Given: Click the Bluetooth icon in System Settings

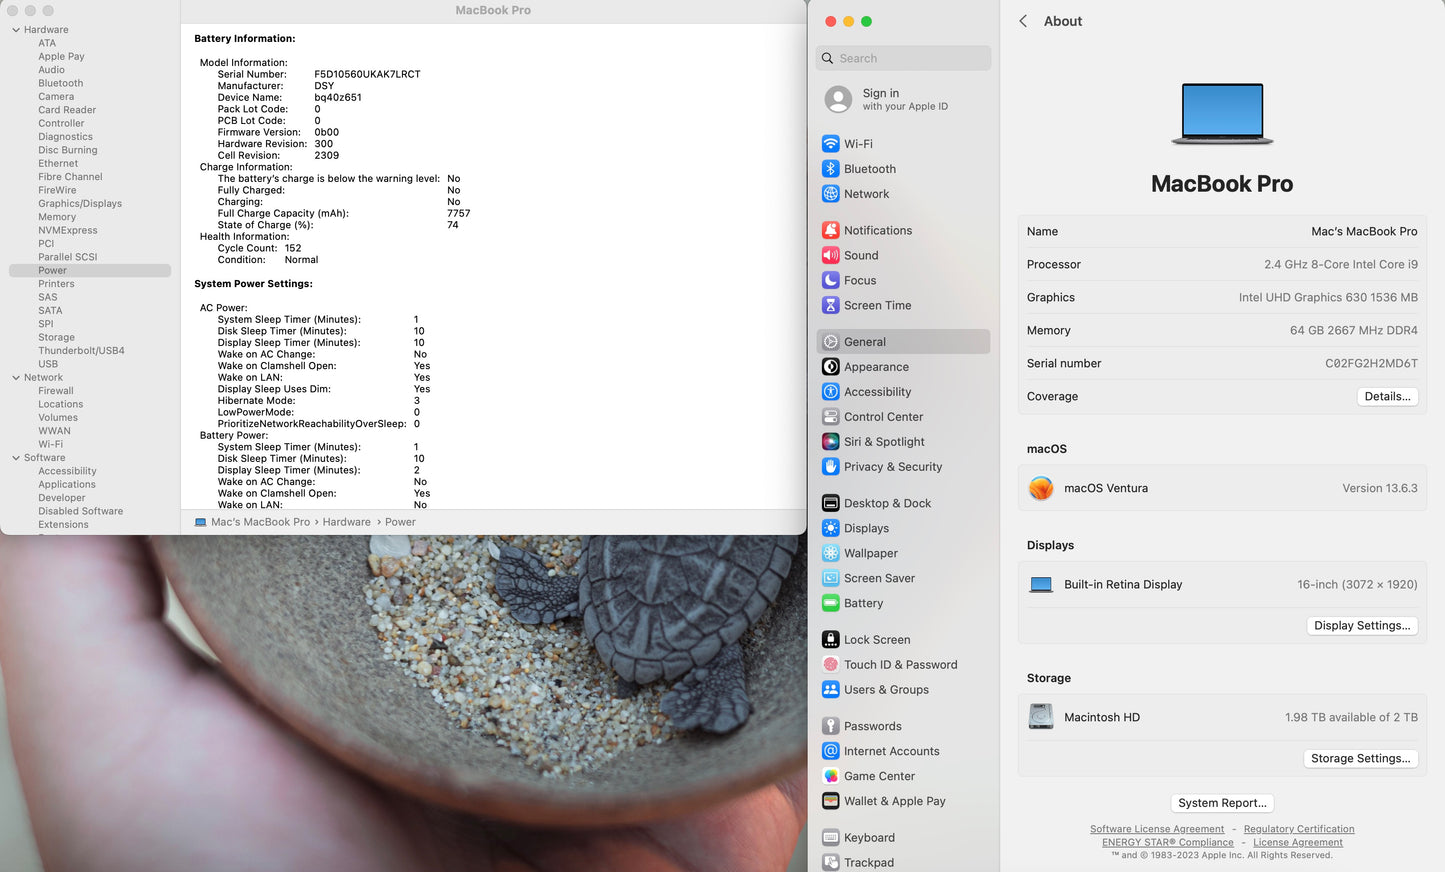Looking at the screenshot, I should click(830, 169).
